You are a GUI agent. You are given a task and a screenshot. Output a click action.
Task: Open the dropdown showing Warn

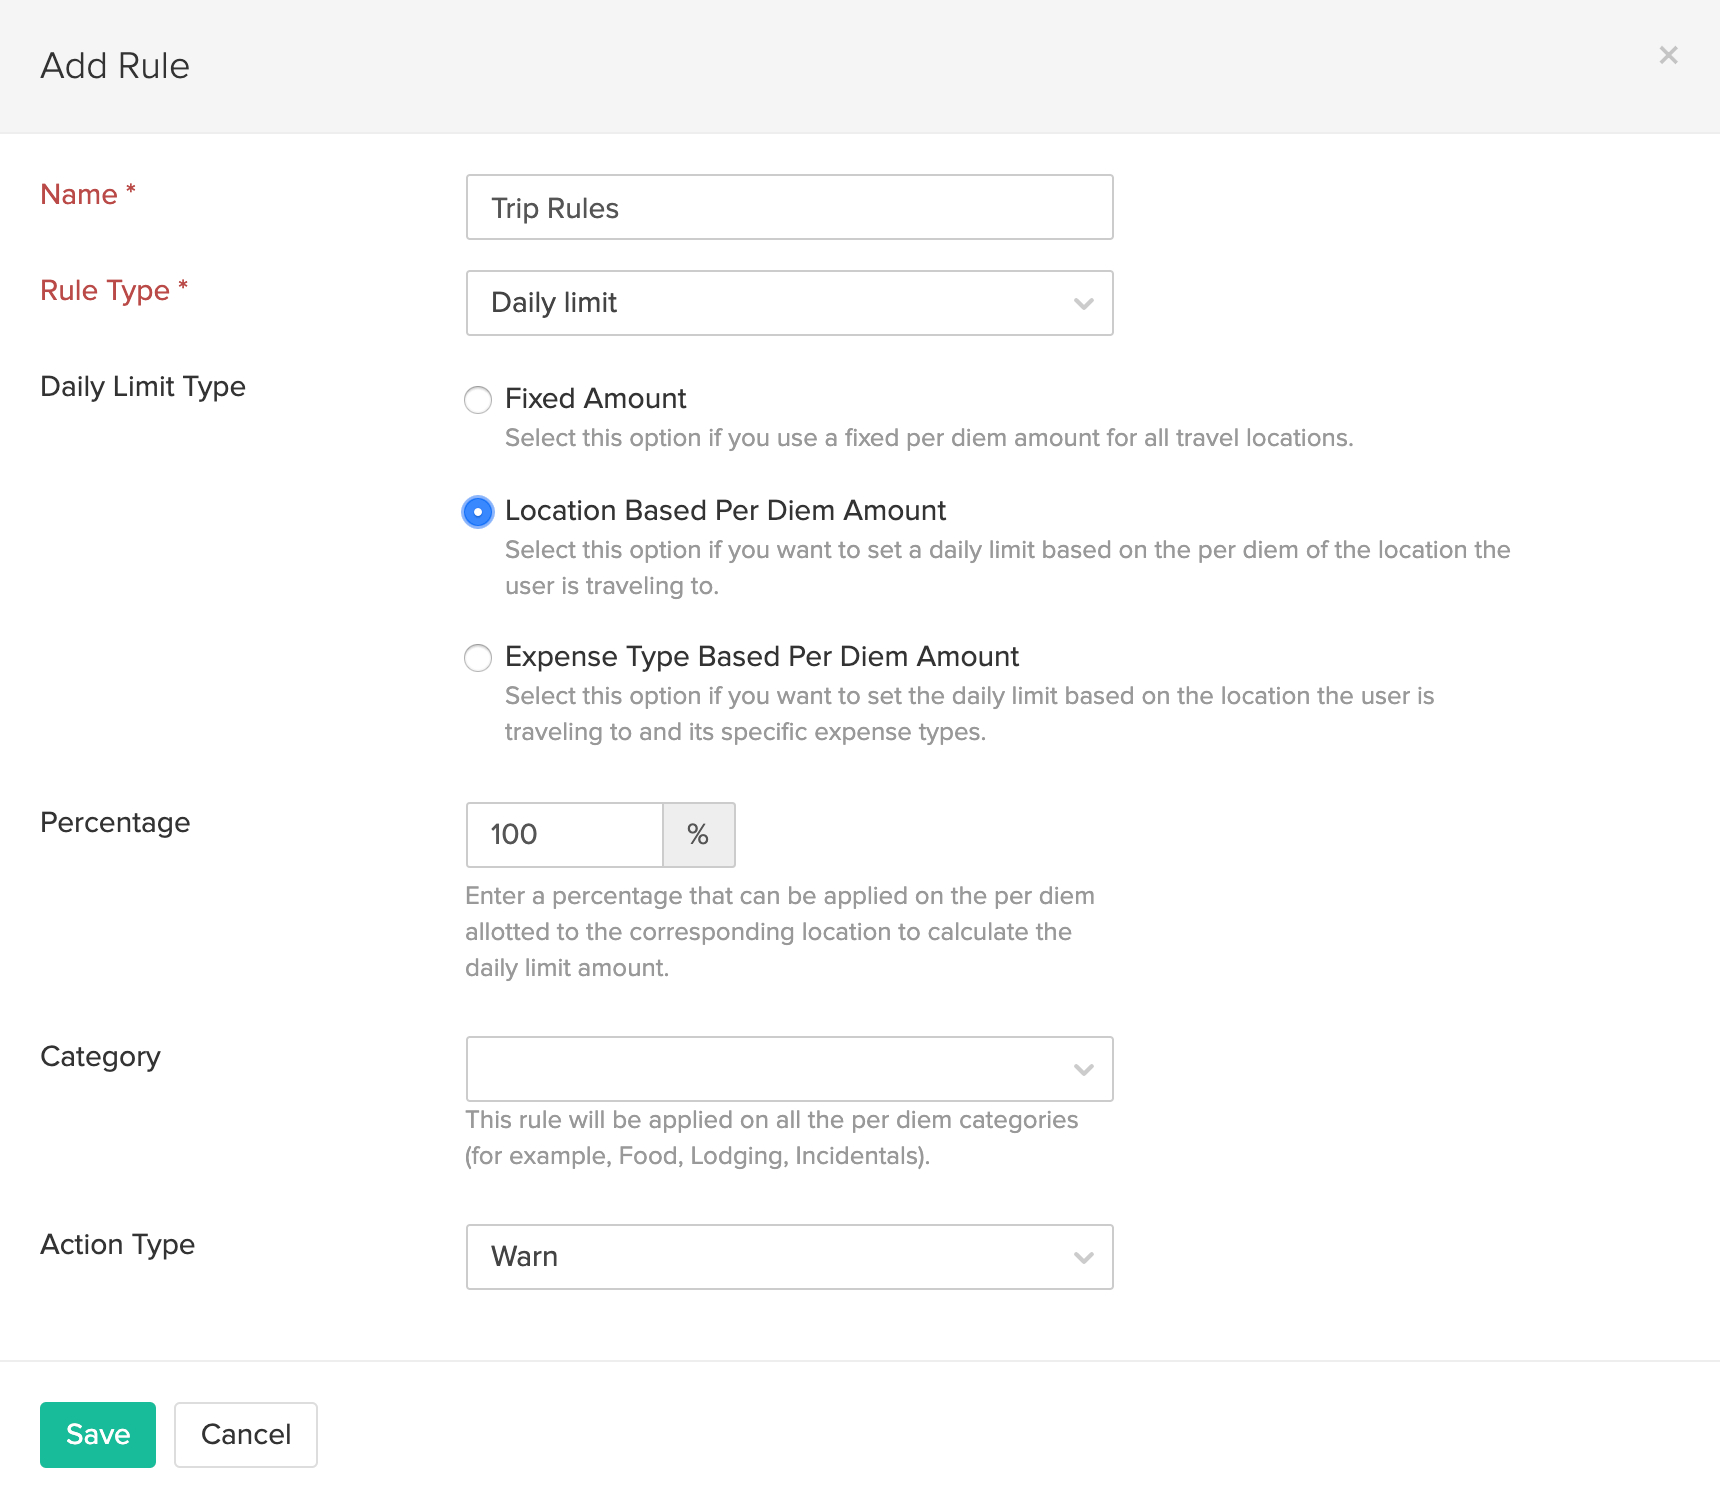coord(770,1257)
